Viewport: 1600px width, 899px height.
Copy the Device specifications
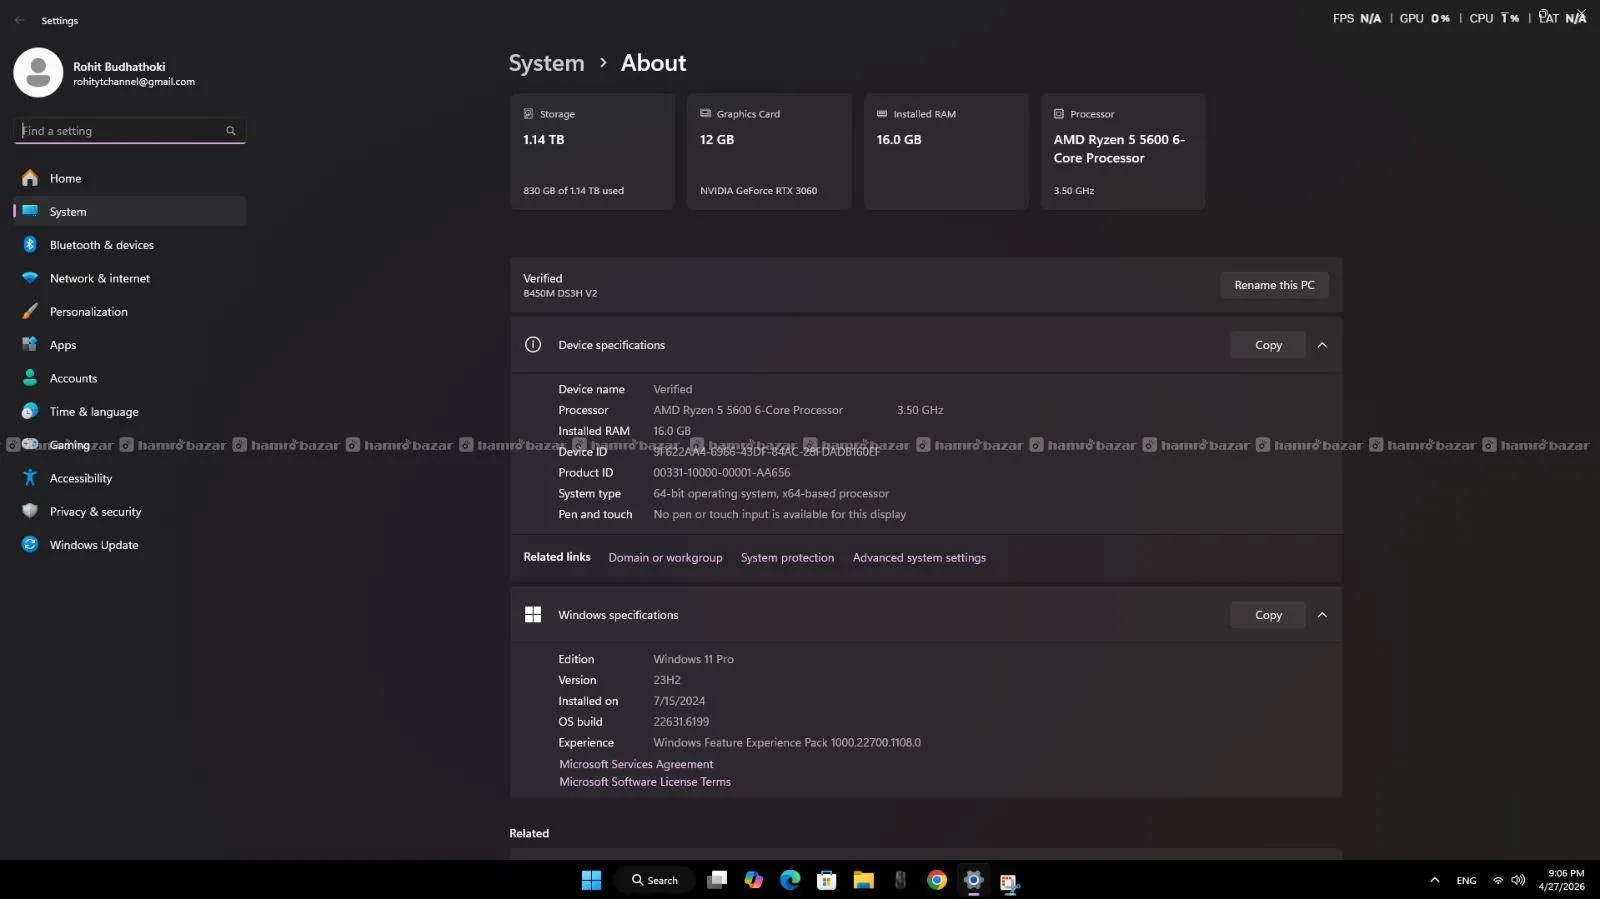[1268, 345]
